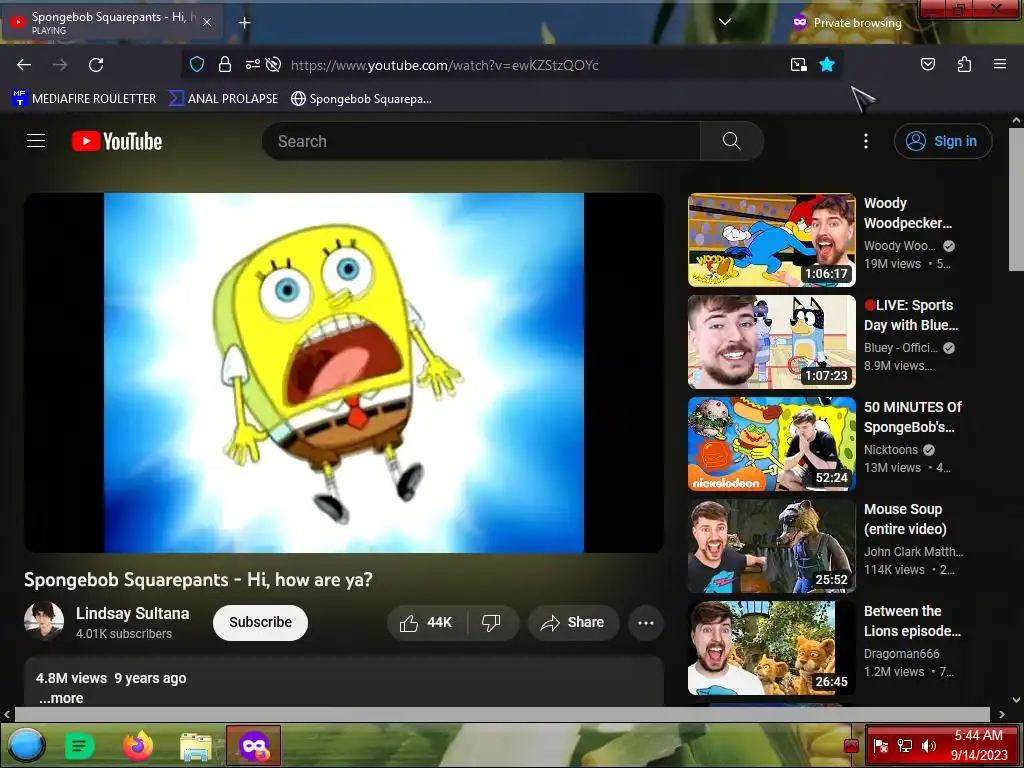
Task: Expand description with ...more
Action: 61,698
